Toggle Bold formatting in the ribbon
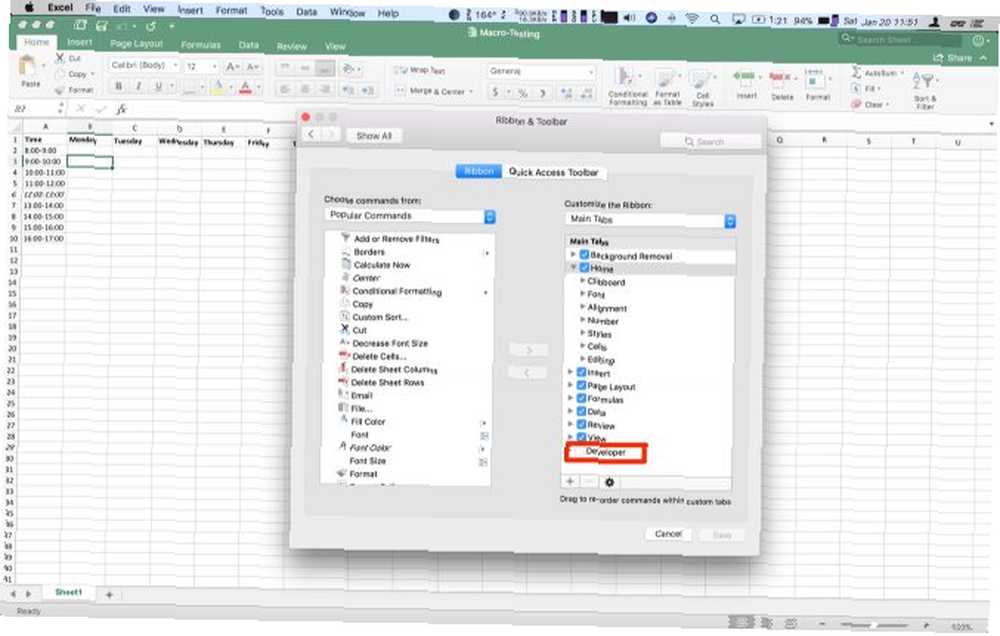 point(119,86)
